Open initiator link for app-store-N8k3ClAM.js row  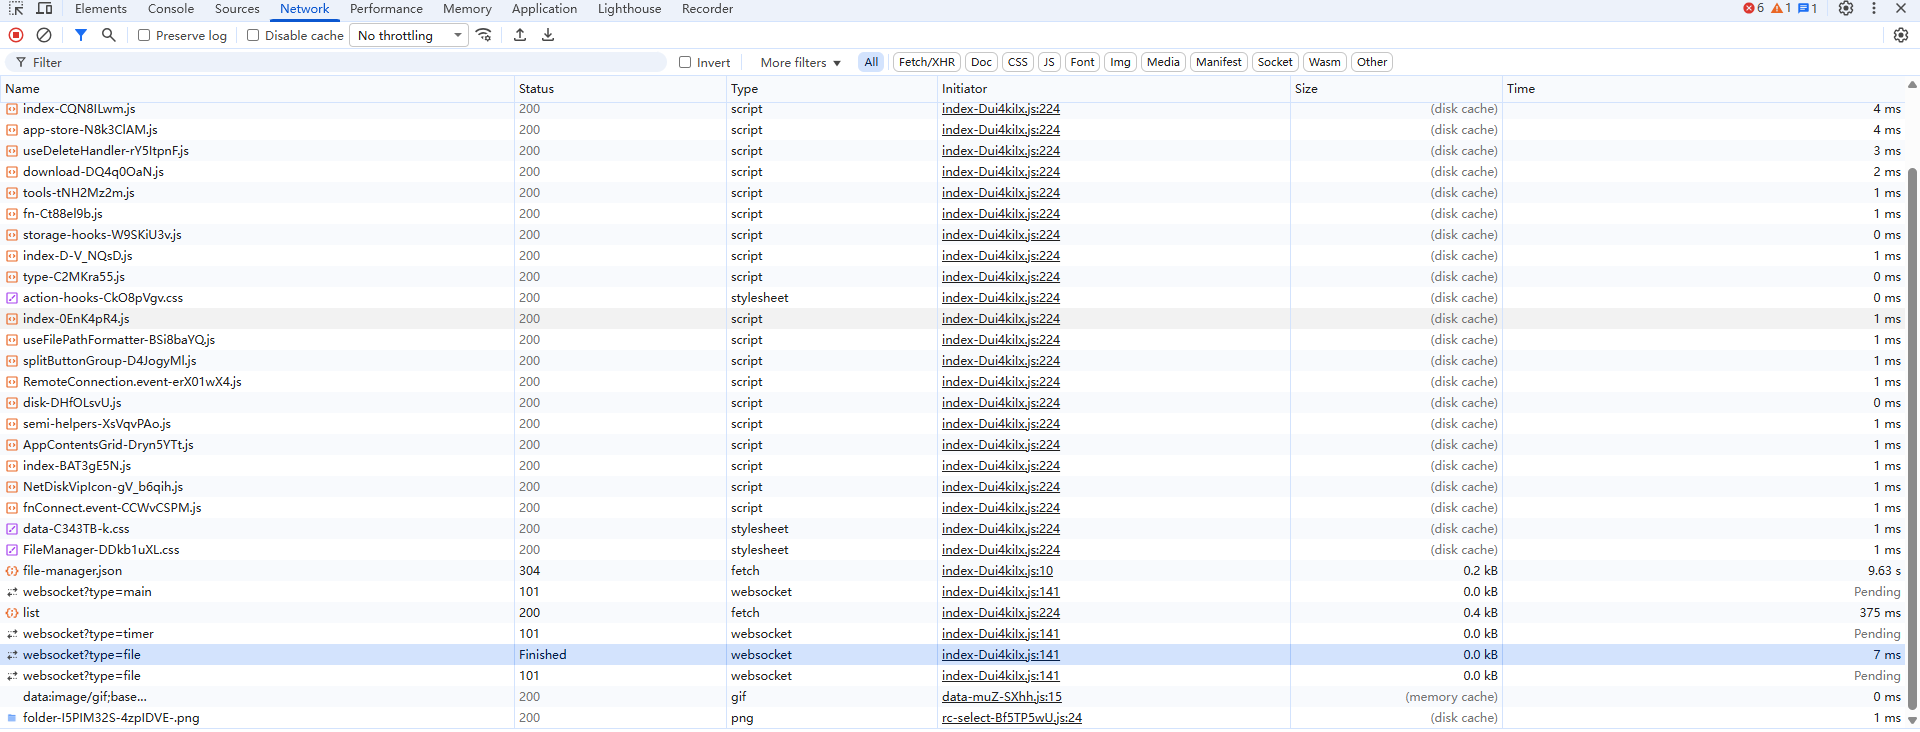[x=1001, y=130]
